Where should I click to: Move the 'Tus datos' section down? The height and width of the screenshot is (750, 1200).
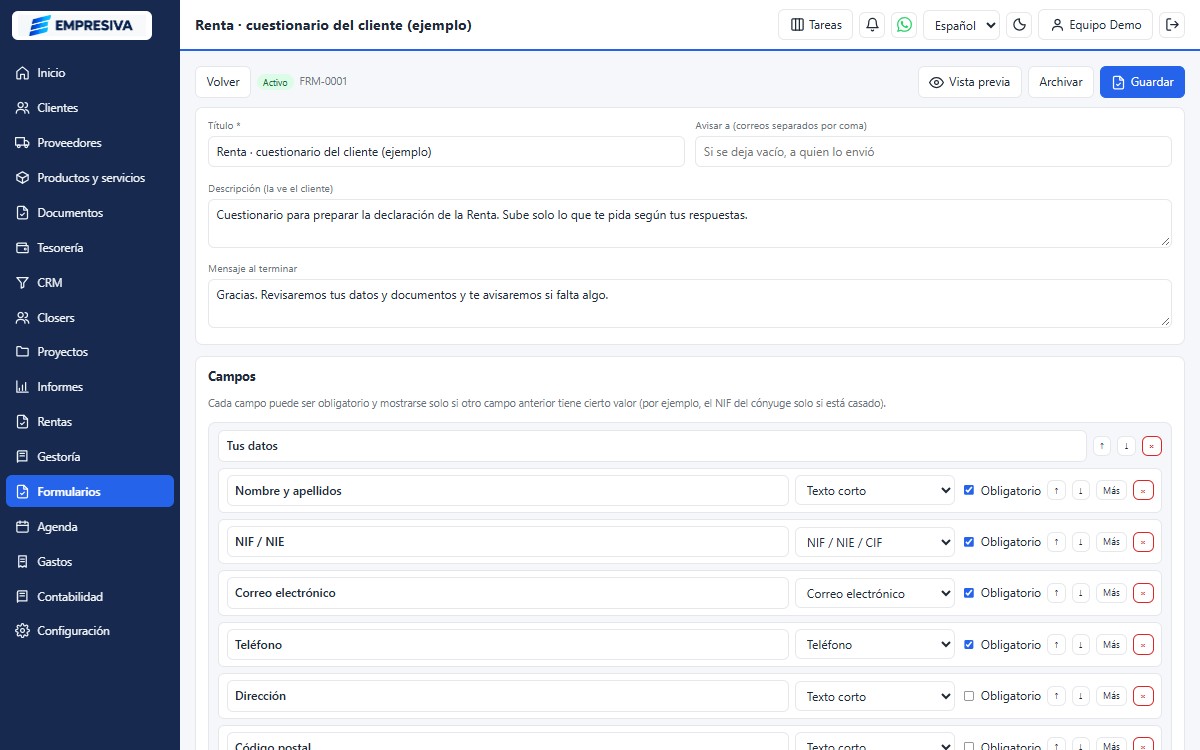pyautogui.click(x=1126, y=446)
